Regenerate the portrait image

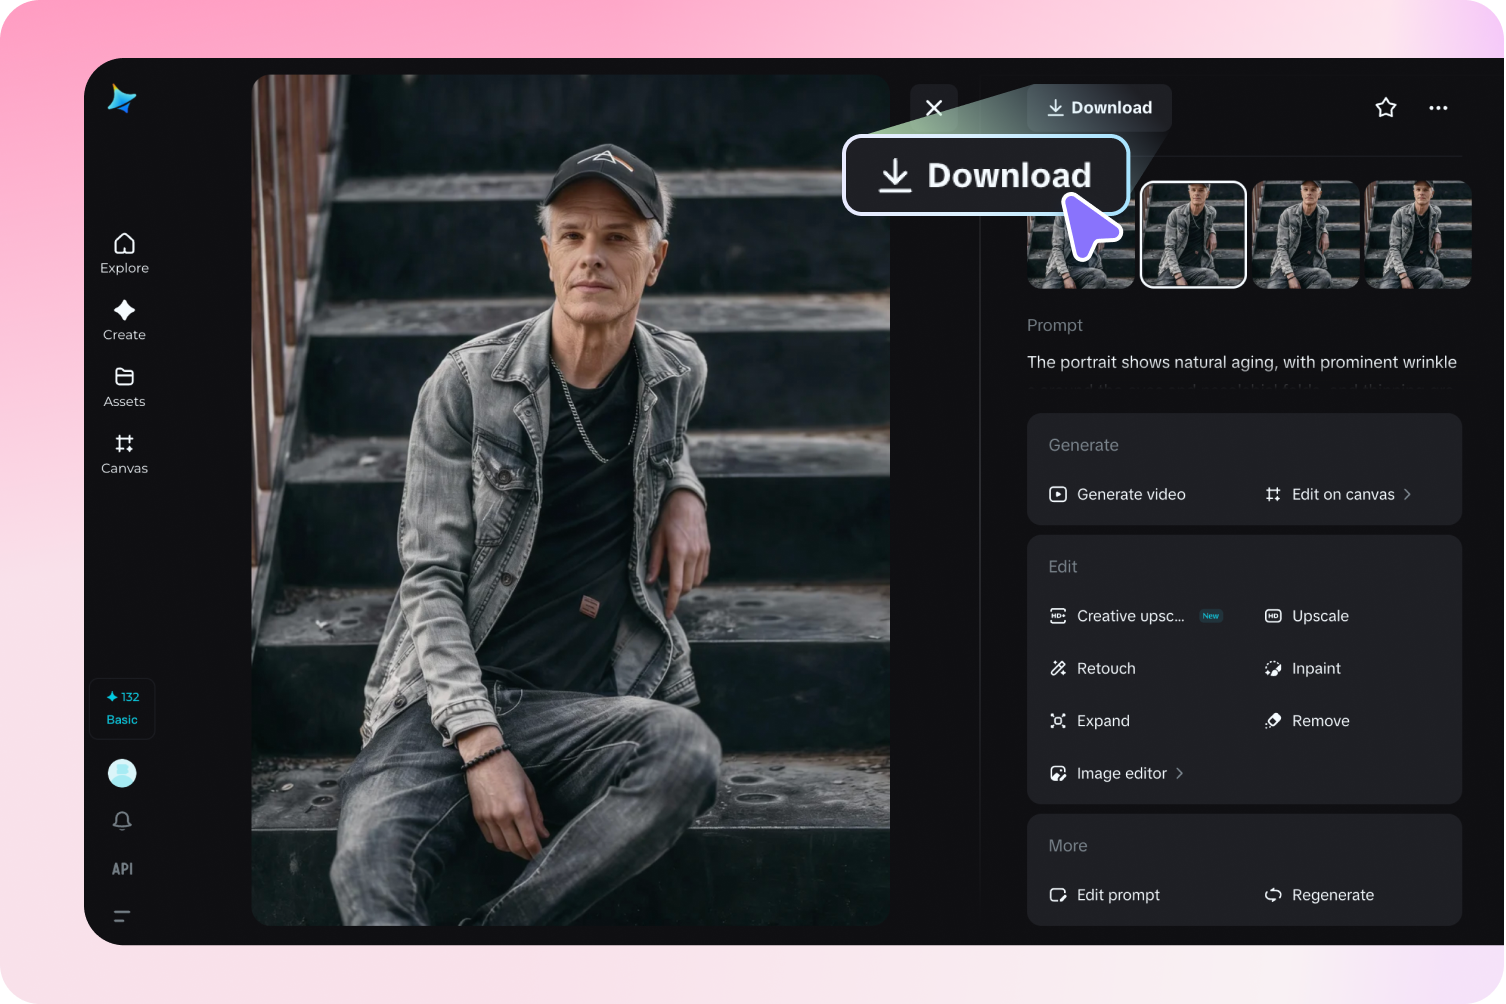(1332, 894)
